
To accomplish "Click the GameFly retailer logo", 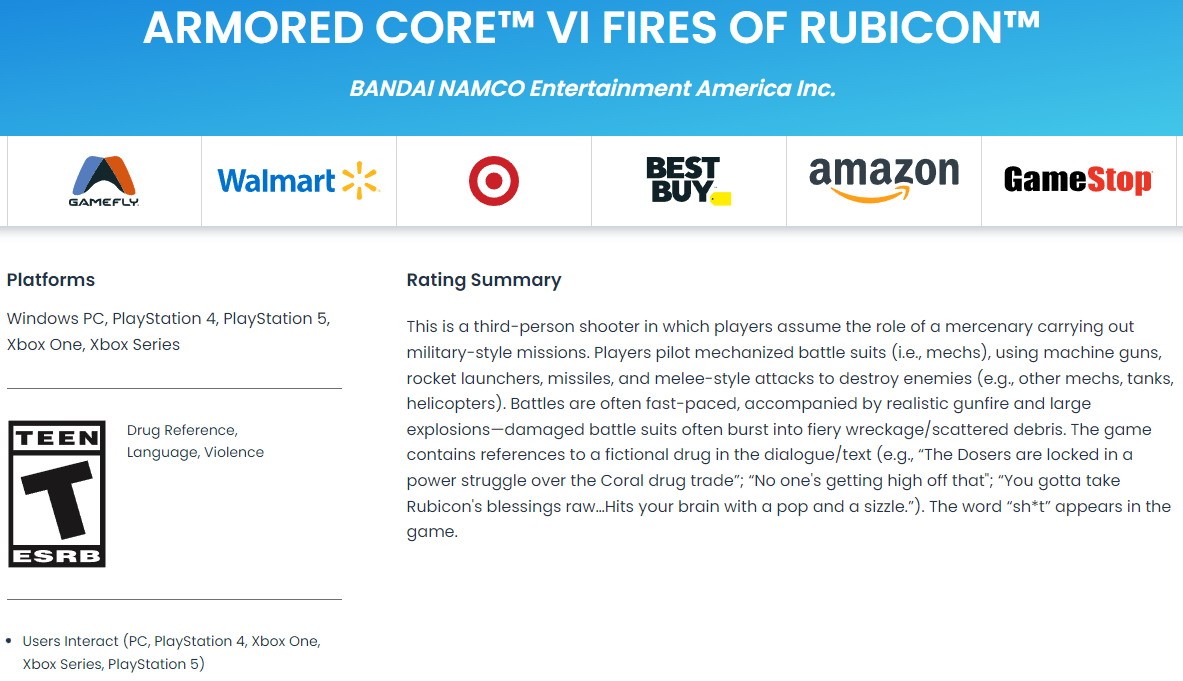I will point(104,181).
